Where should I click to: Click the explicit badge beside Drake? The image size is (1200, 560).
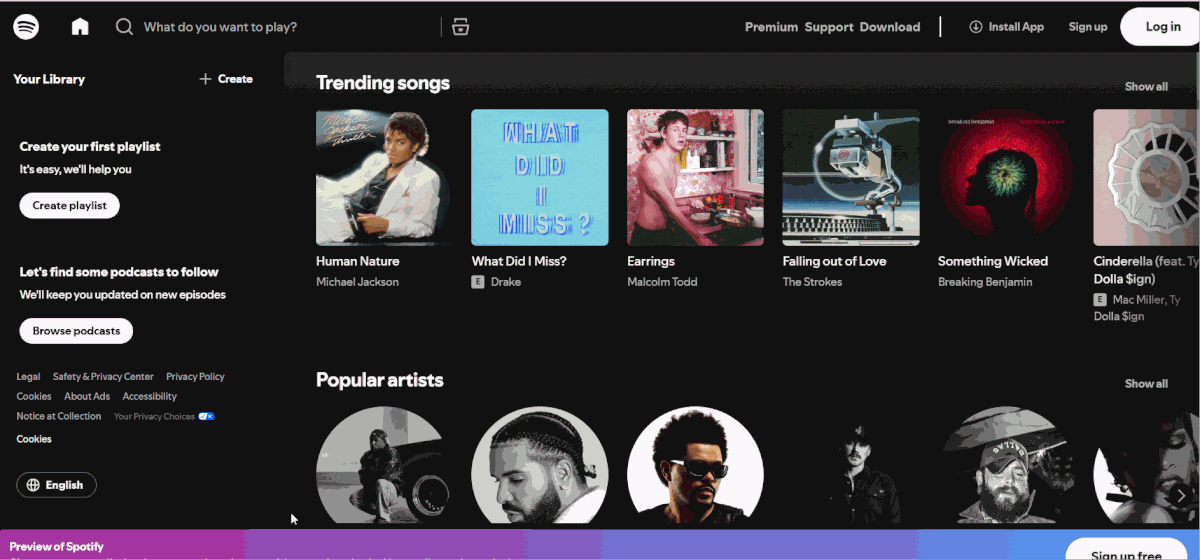point(478,282)
